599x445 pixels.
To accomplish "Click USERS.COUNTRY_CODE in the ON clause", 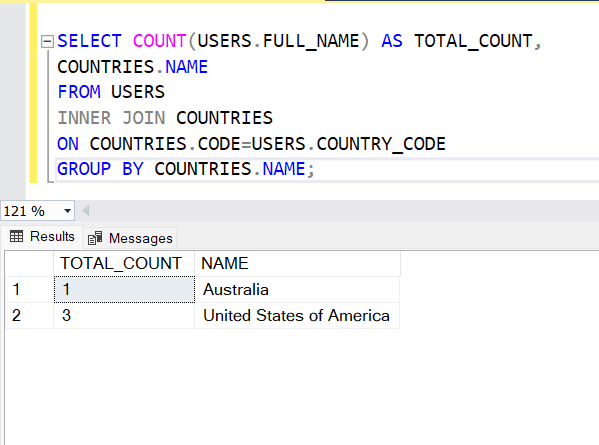I will point(348,144).
